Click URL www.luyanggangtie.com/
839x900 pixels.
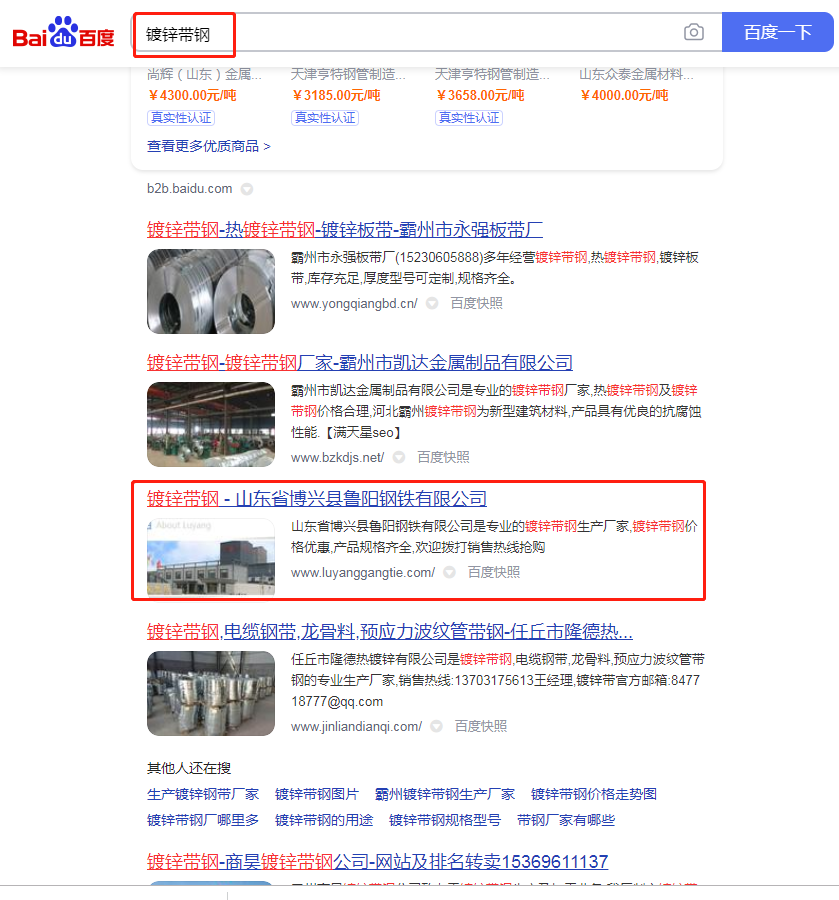click(x=363, y=573)
